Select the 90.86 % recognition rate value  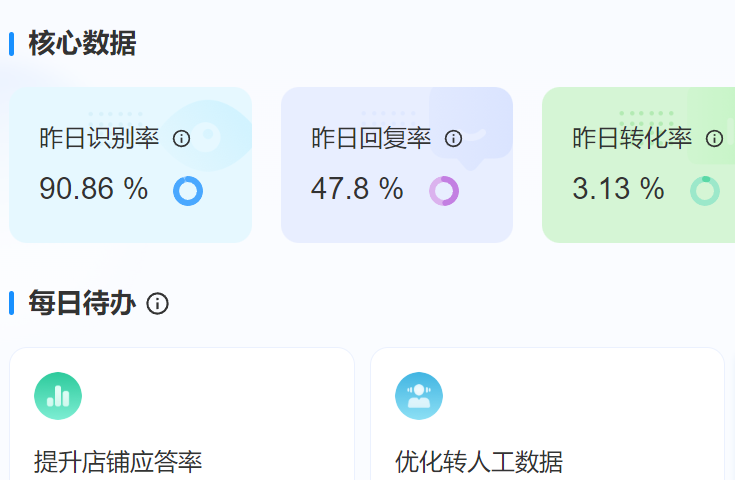point(93,189)
